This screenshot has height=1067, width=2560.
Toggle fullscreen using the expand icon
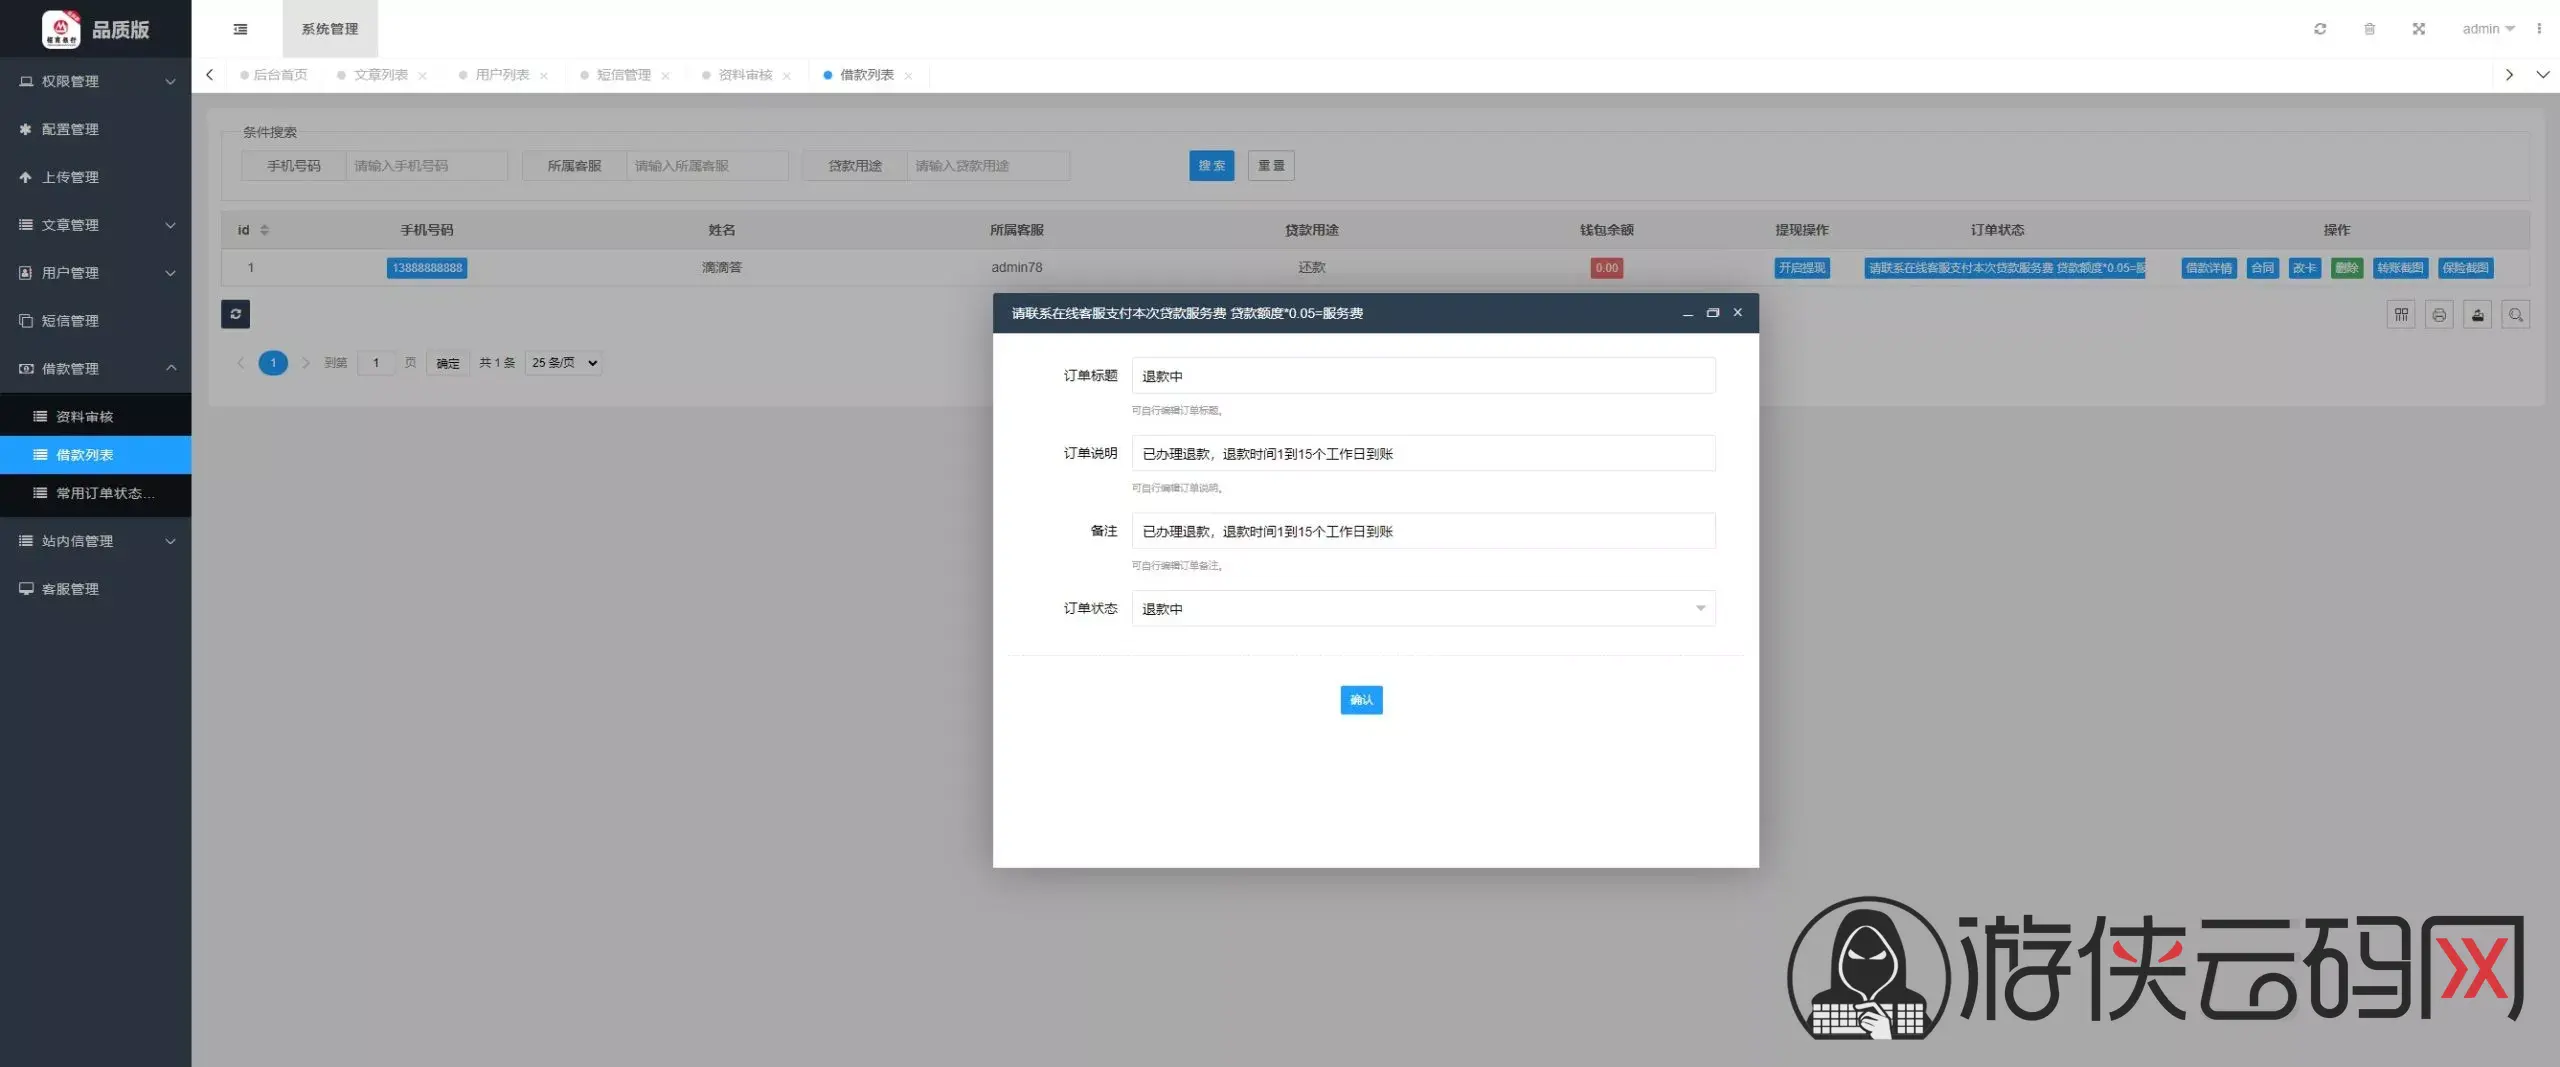[x=2418, y=29]
